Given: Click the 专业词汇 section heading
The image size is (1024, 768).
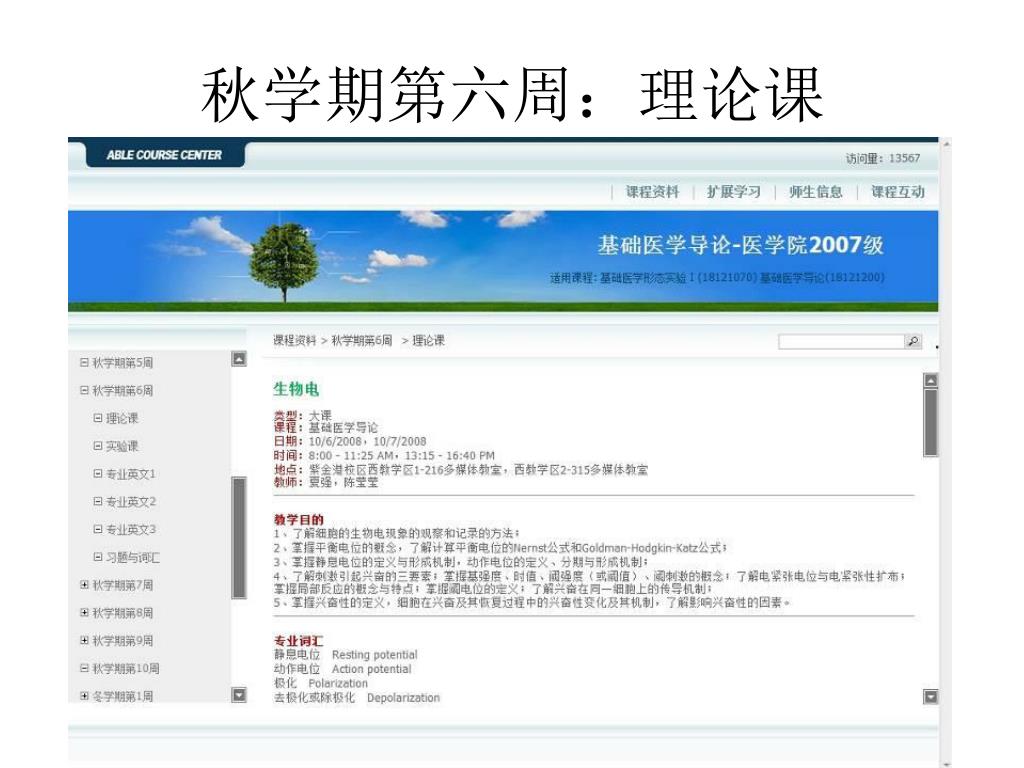Looking at the screenshot, I should point(298,641).
